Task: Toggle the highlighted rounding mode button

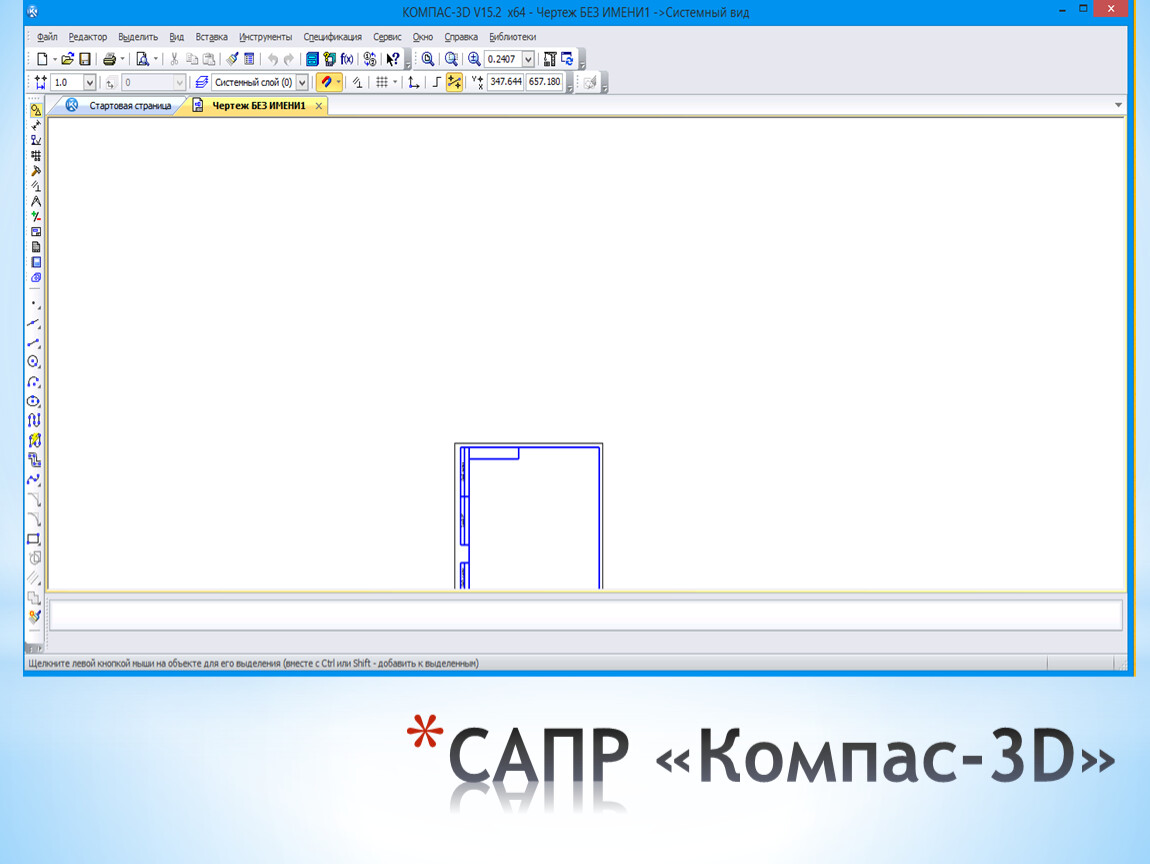Action: coord(454,82)
